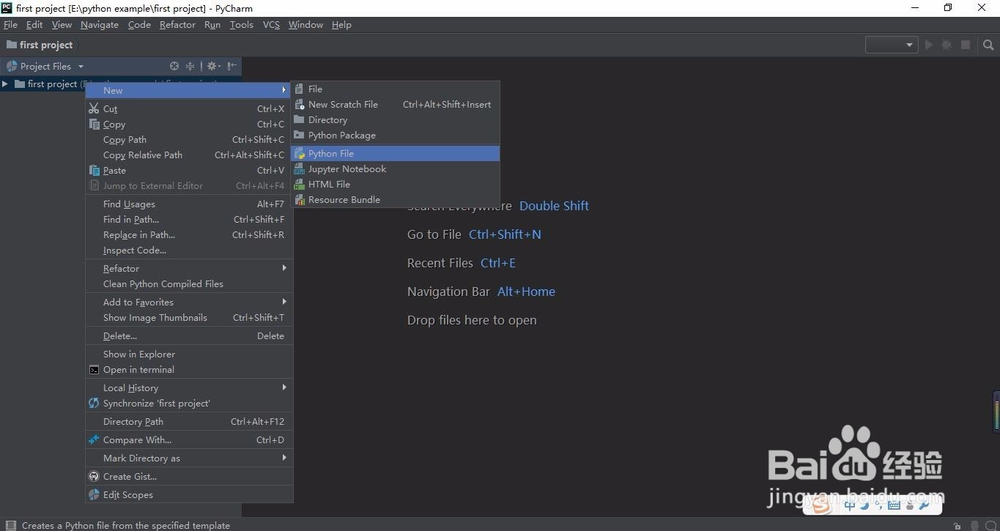Click the first project breadcrumb in navigation bar

[x=46, y=45]
